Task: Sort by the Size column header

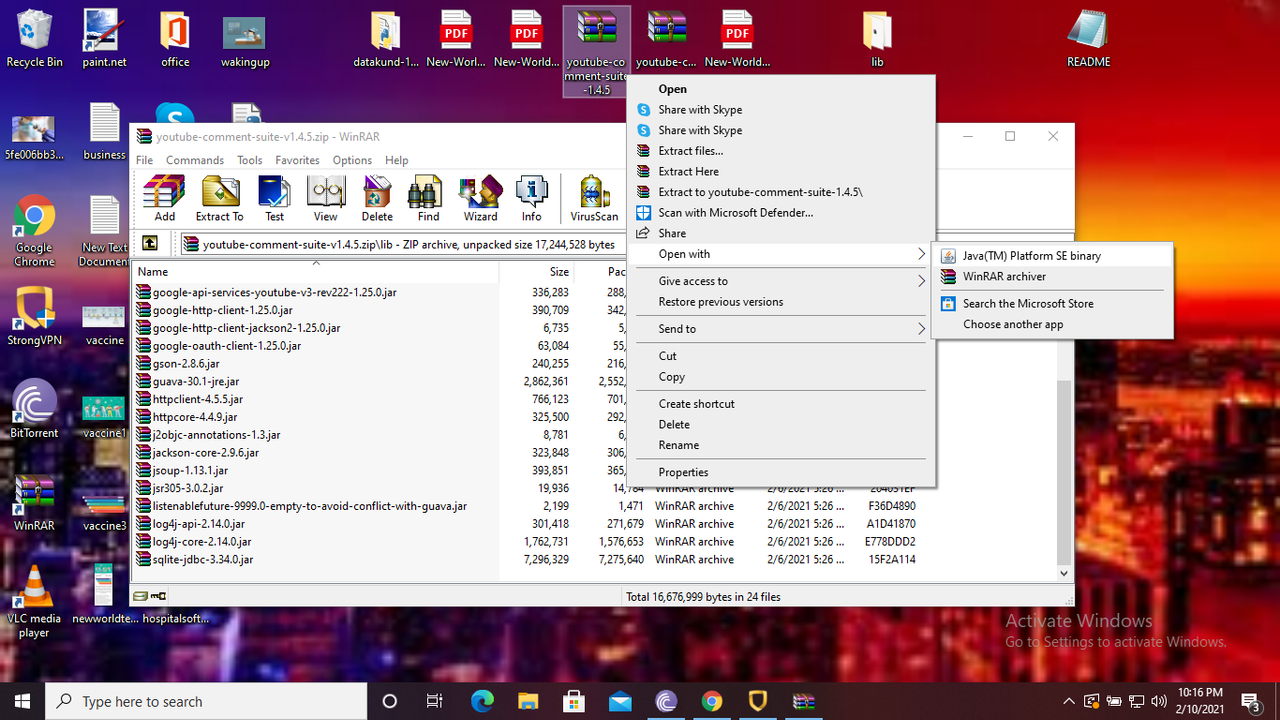Action: [537, 272]
